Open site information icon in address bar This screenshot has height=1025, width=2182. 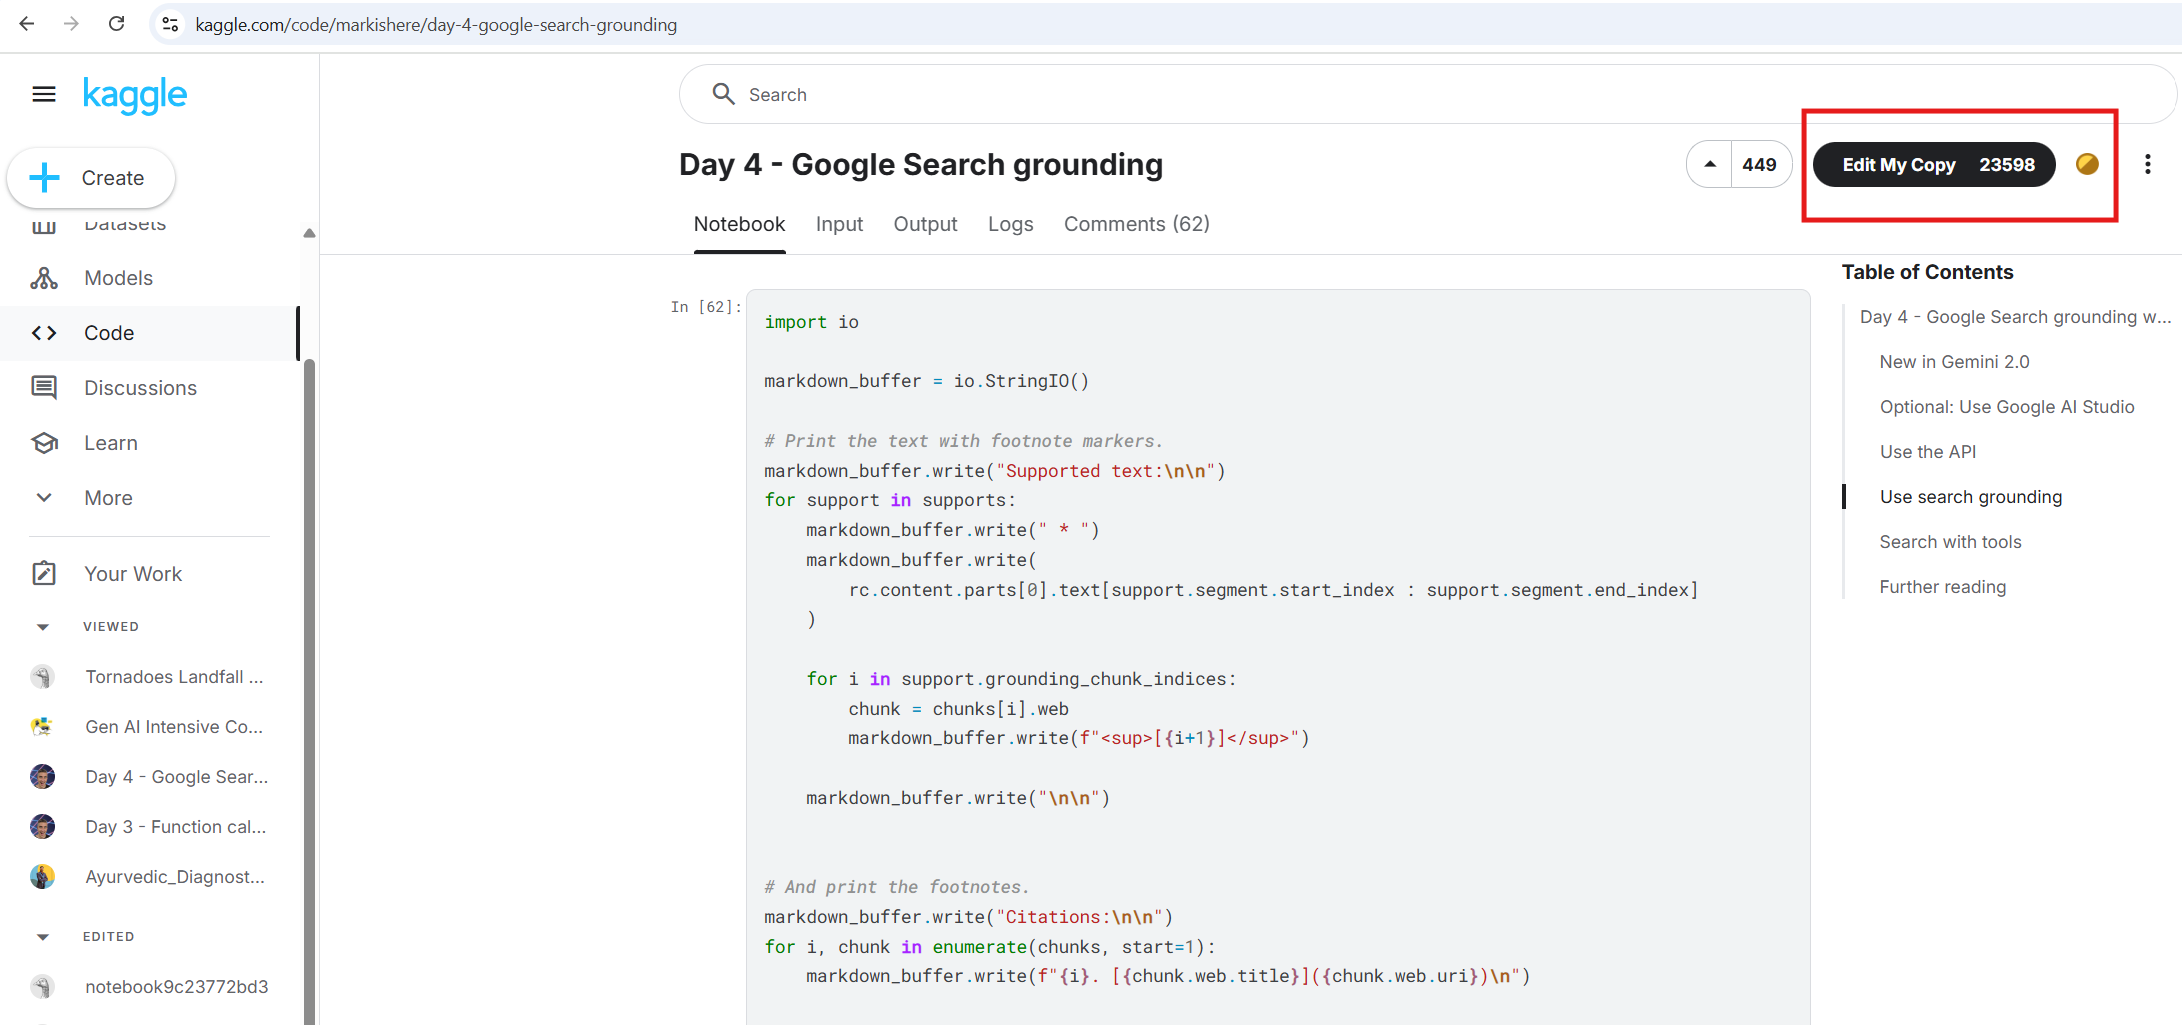tap(171, 24)
